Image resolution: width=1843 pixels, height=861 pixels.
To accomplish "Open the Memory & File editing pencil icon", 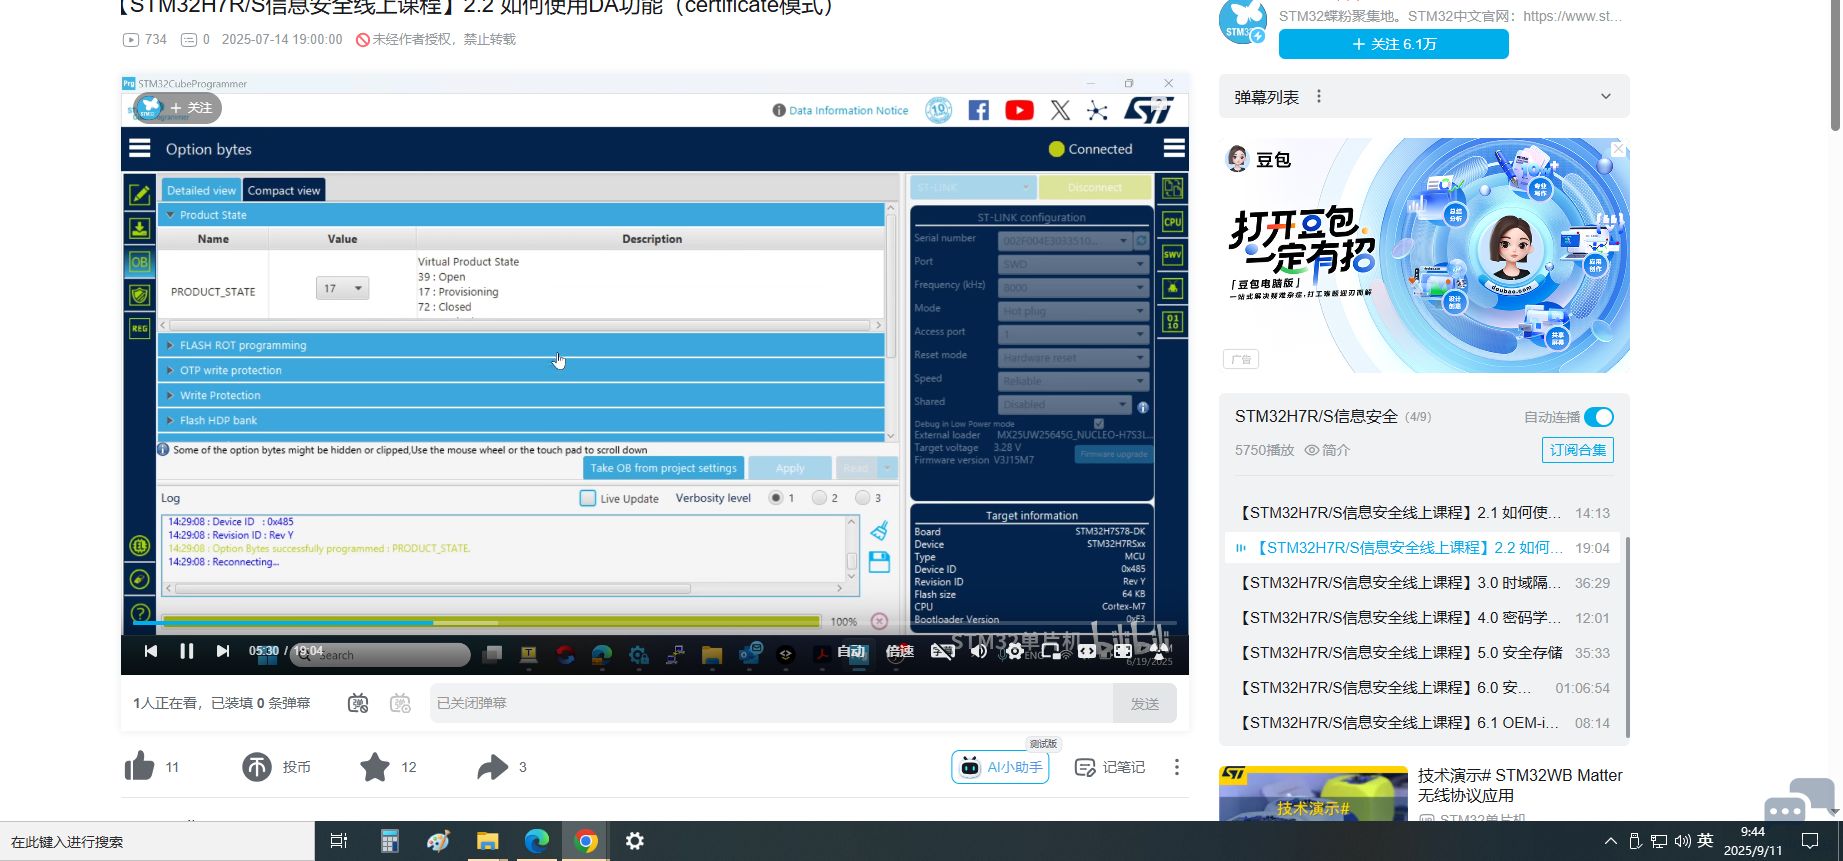I will click(140, 194).
